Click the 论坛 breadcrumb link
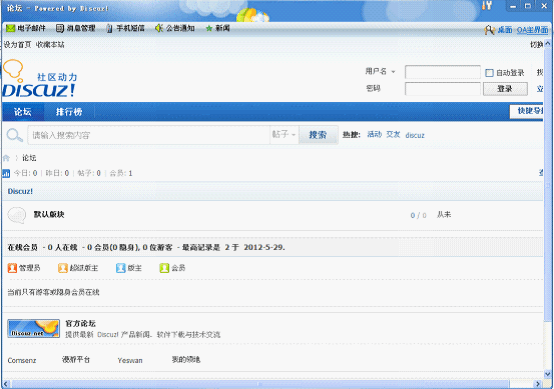This screenshot has height=389, width=554. 29,158
